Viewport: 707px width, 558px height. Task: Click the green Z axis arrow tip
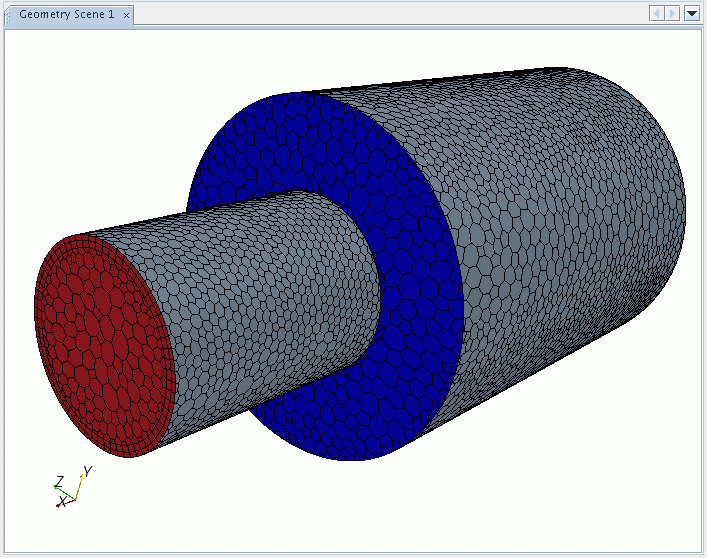coord(54,486)
